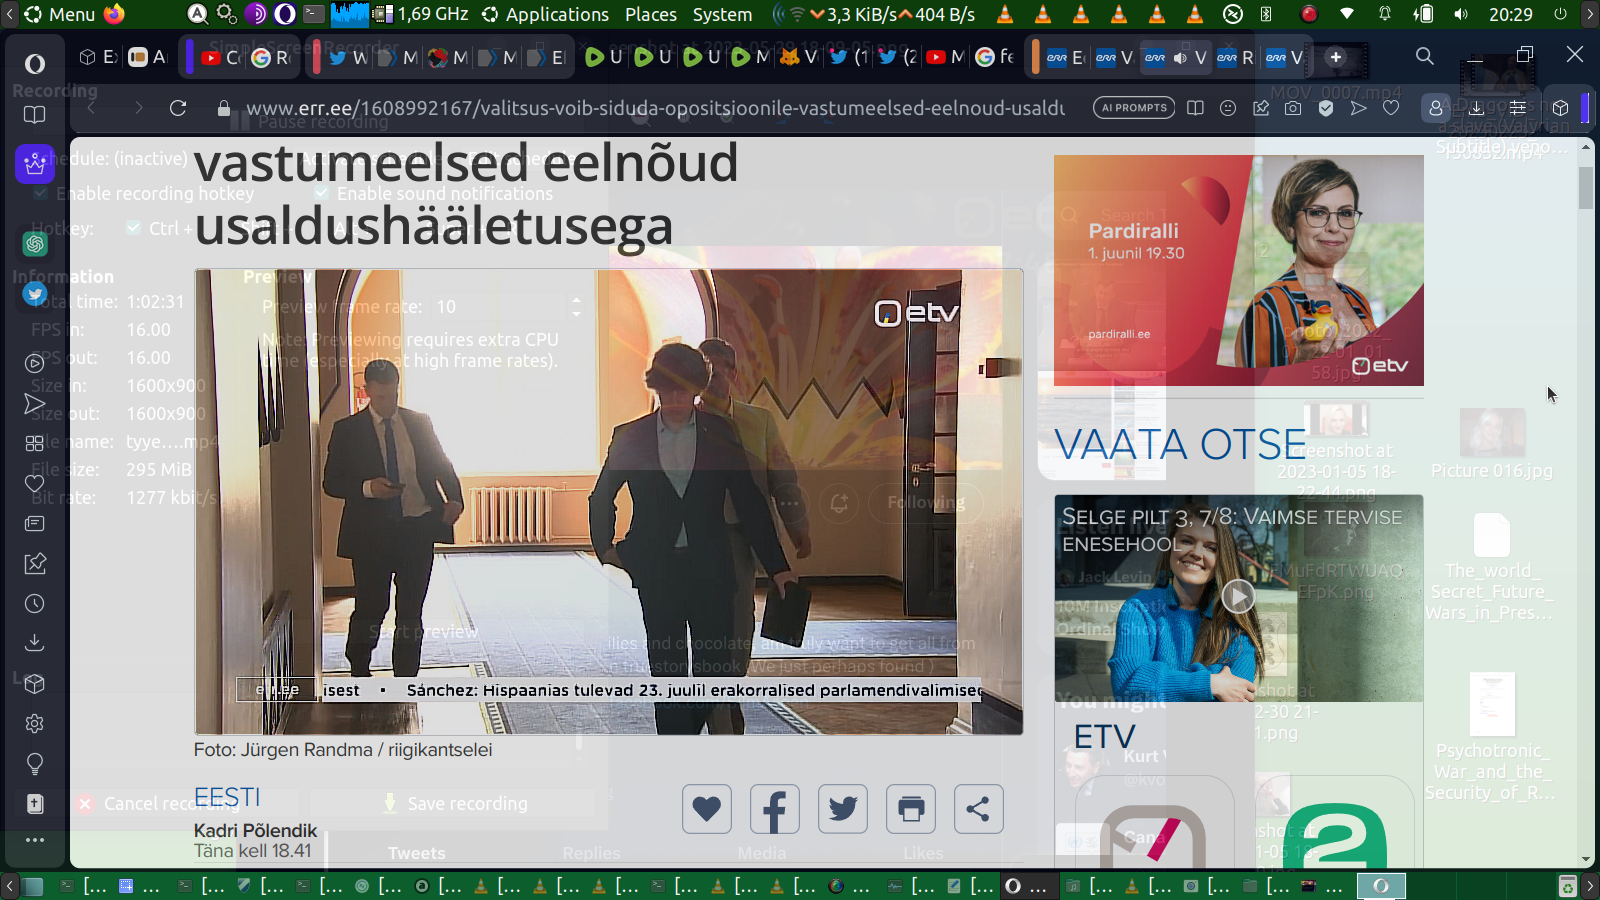Click the address bar URL field

655,108
